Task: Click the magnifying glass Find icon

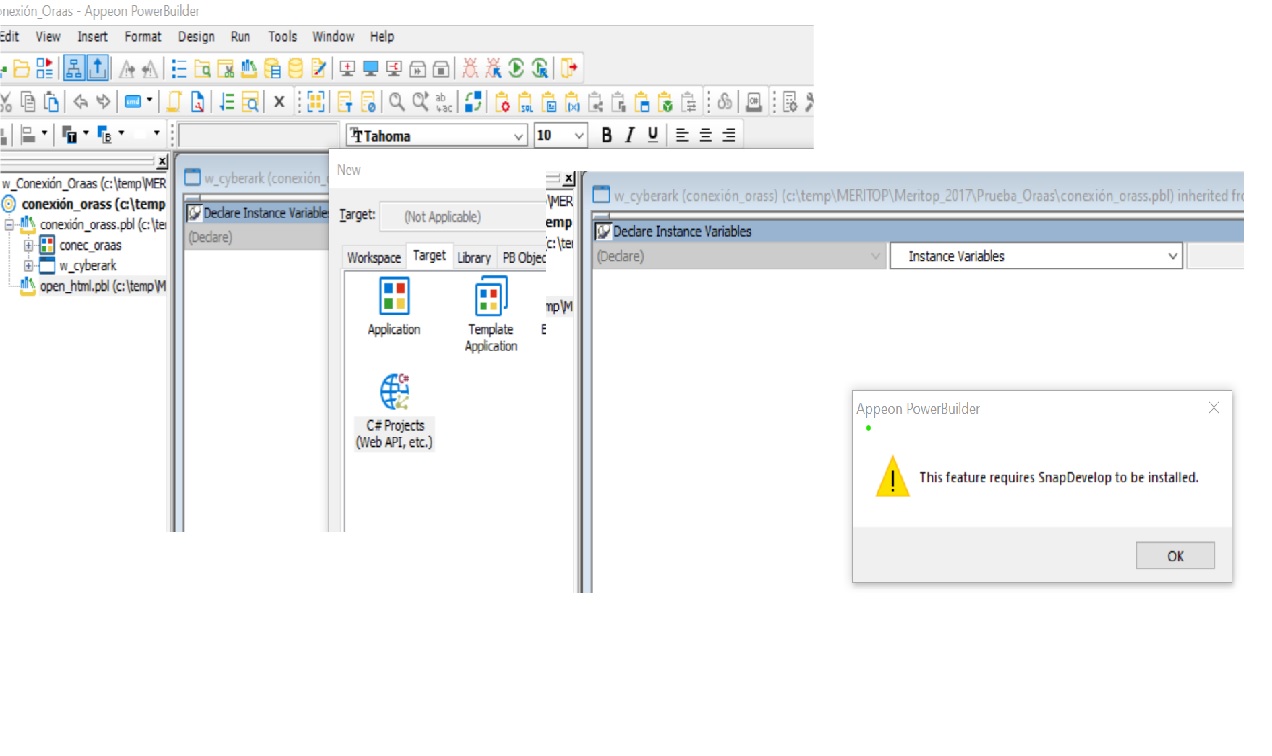Action: pyautogui.click(x=397, y=102)
